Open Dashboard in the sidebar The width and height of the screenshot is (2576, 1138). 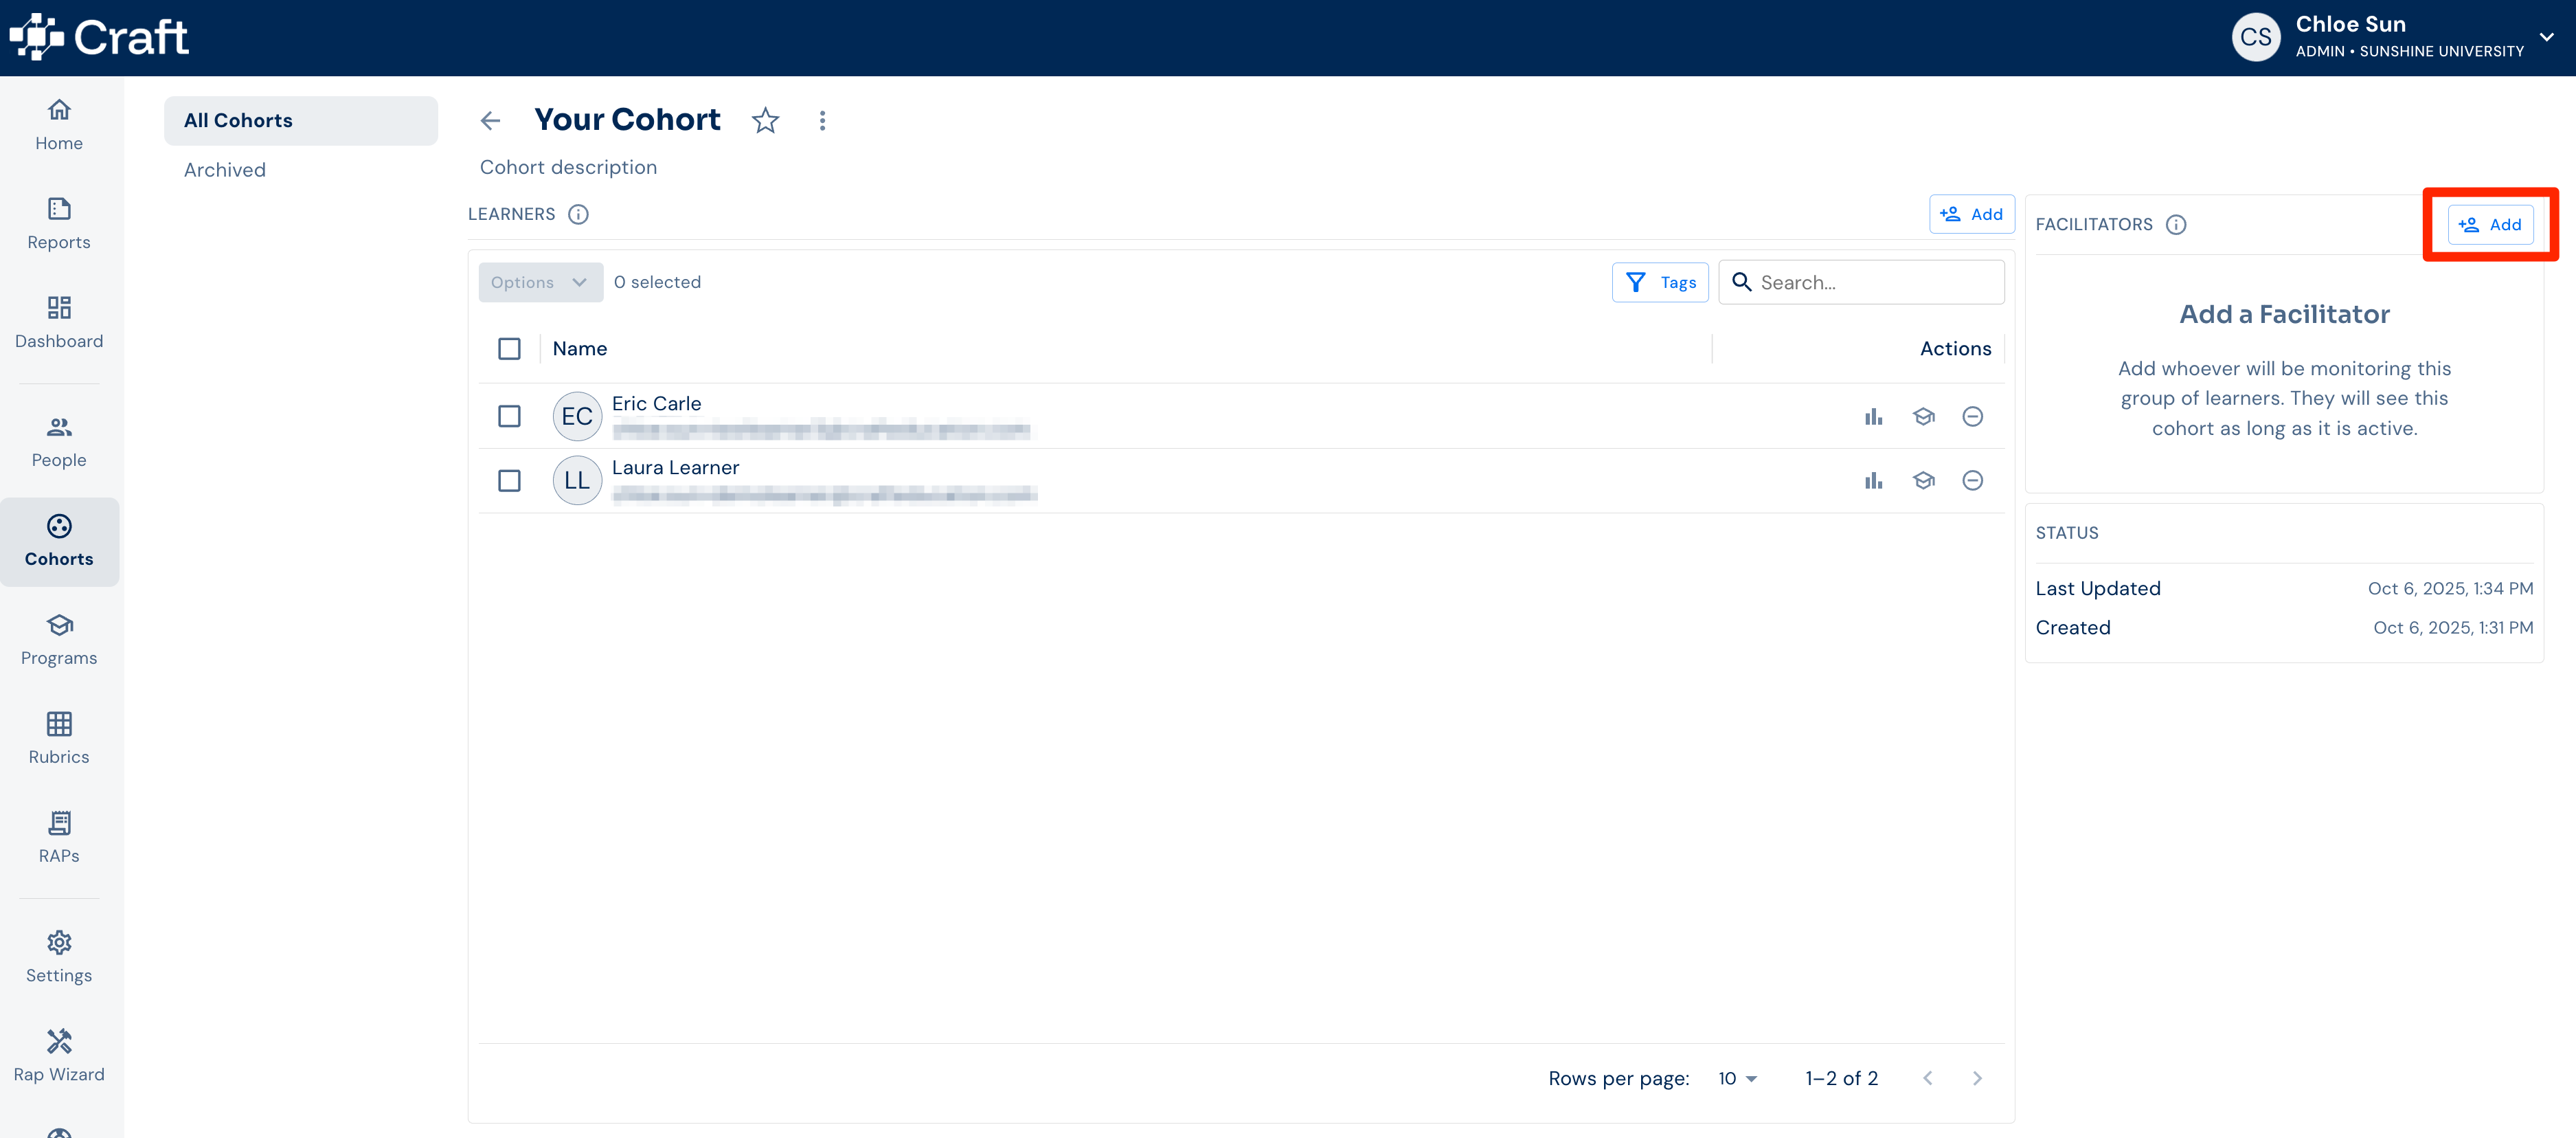pos(59,323)
